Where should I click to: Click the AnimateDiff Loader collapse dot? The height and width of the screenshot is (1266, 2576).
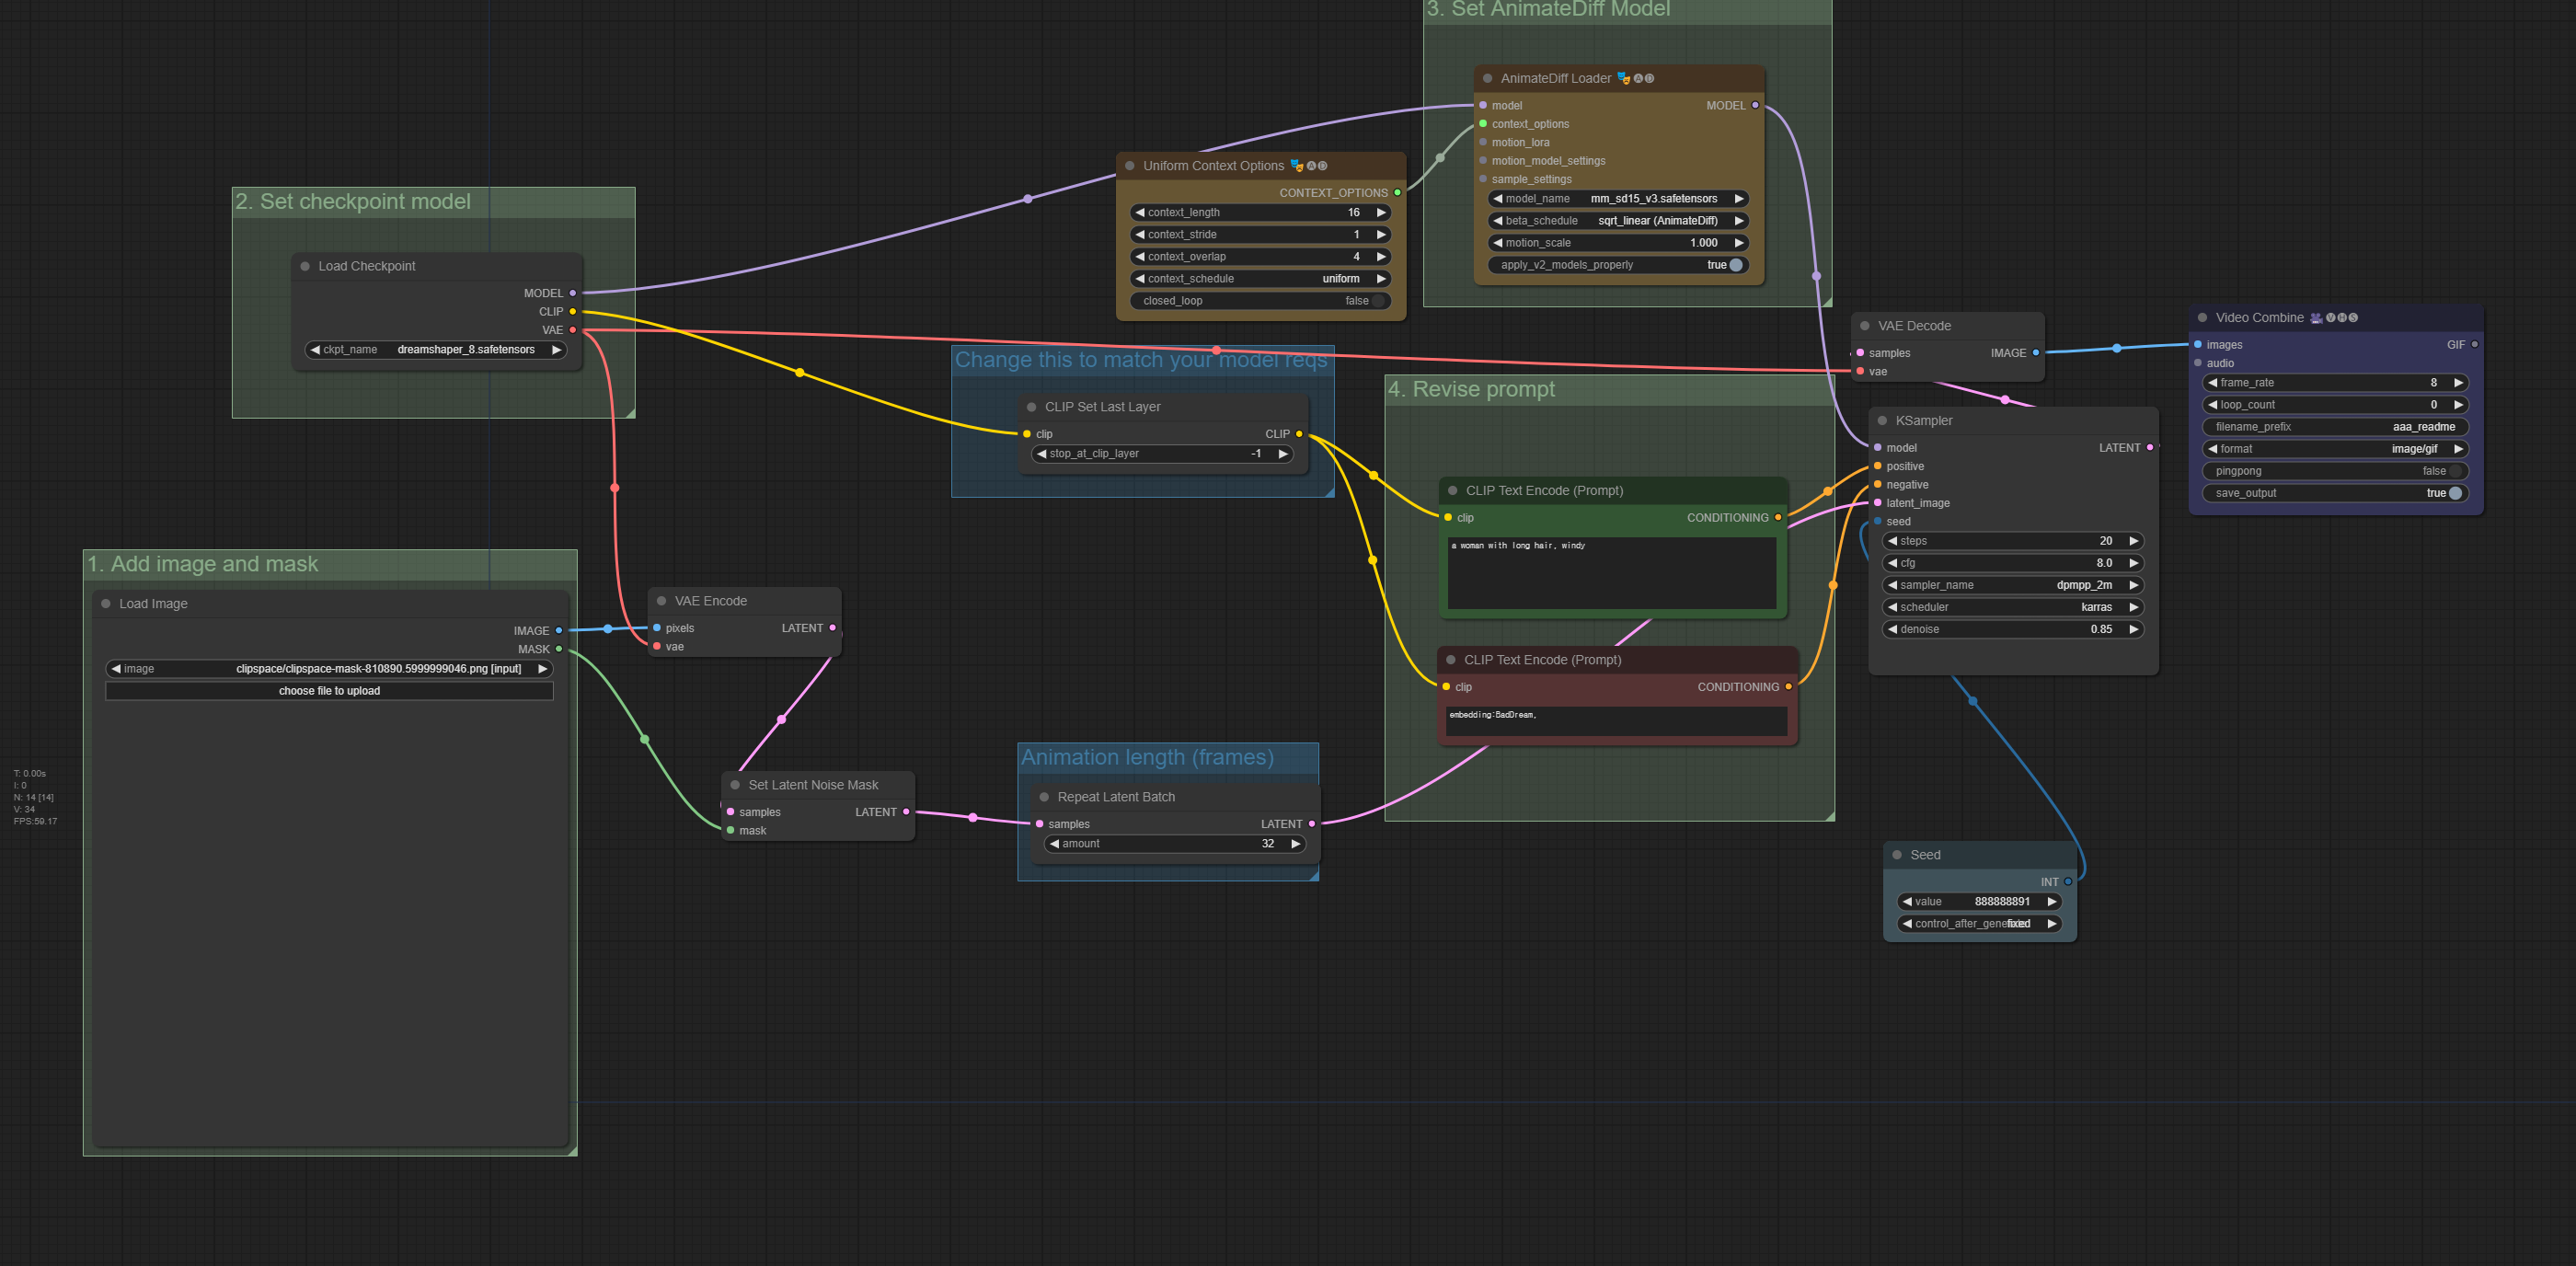(1487, 79)
